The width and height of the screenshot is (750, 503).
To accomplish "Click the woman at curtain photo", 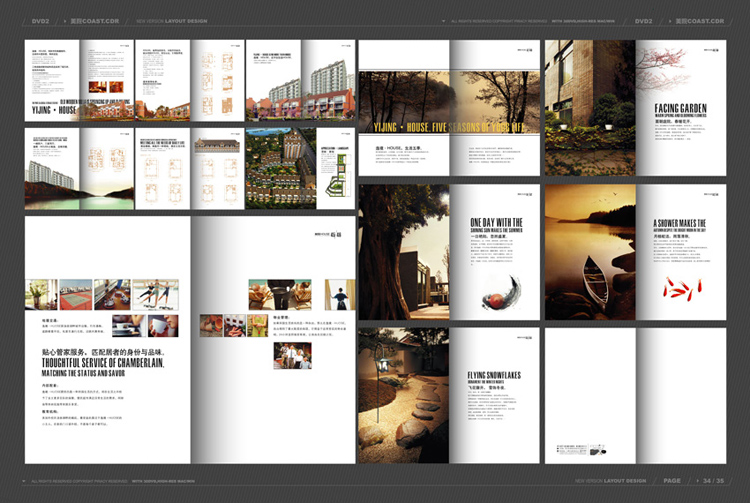I will [340, 295].
